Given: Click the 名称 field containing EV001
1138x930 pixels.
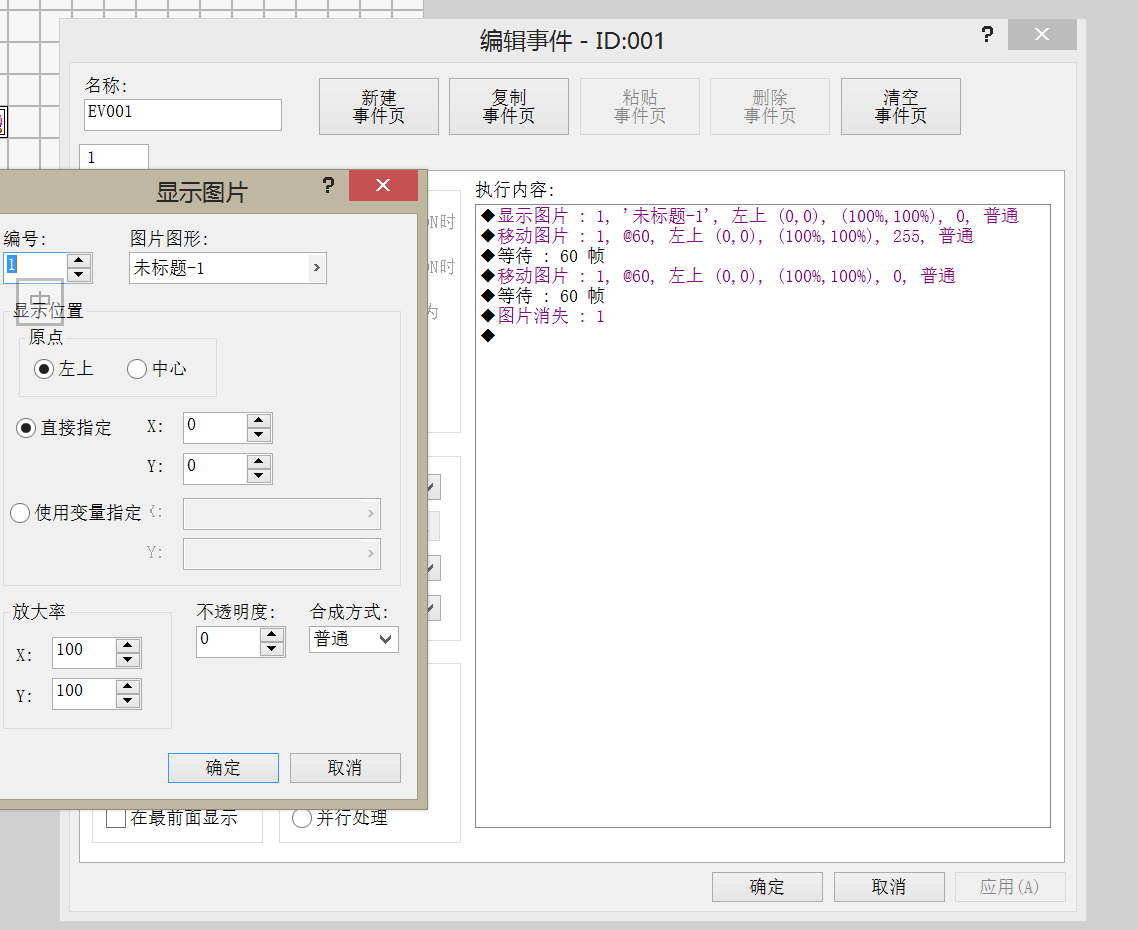Looking at the screenshot, I should tap(183, 115).
